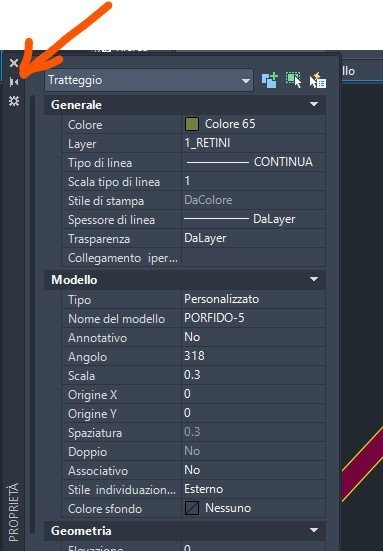The height and width of the screenshot is (551, 383).
Task: Open the Tratteggio object type dropdown
Action: (149, 80)
